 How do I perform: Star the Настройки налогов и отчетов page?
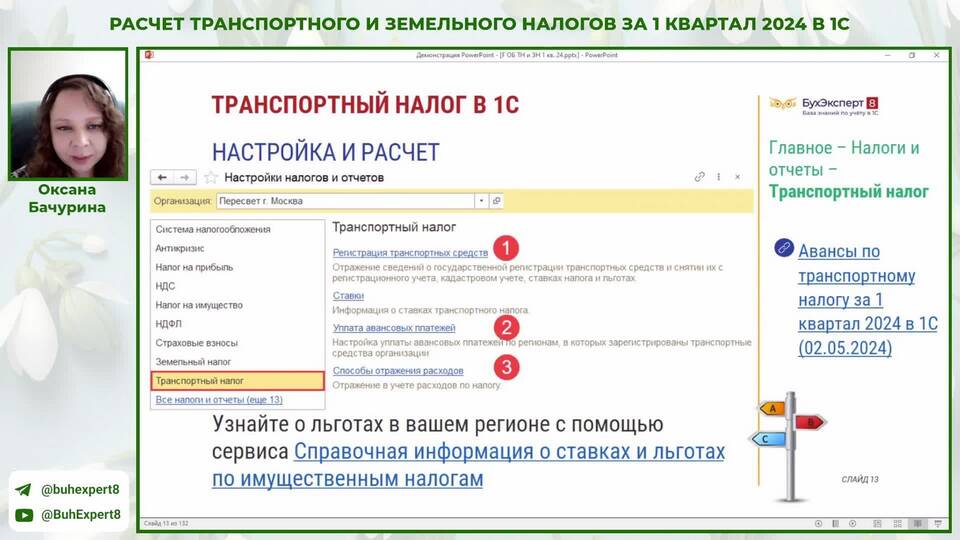(211, 178)
